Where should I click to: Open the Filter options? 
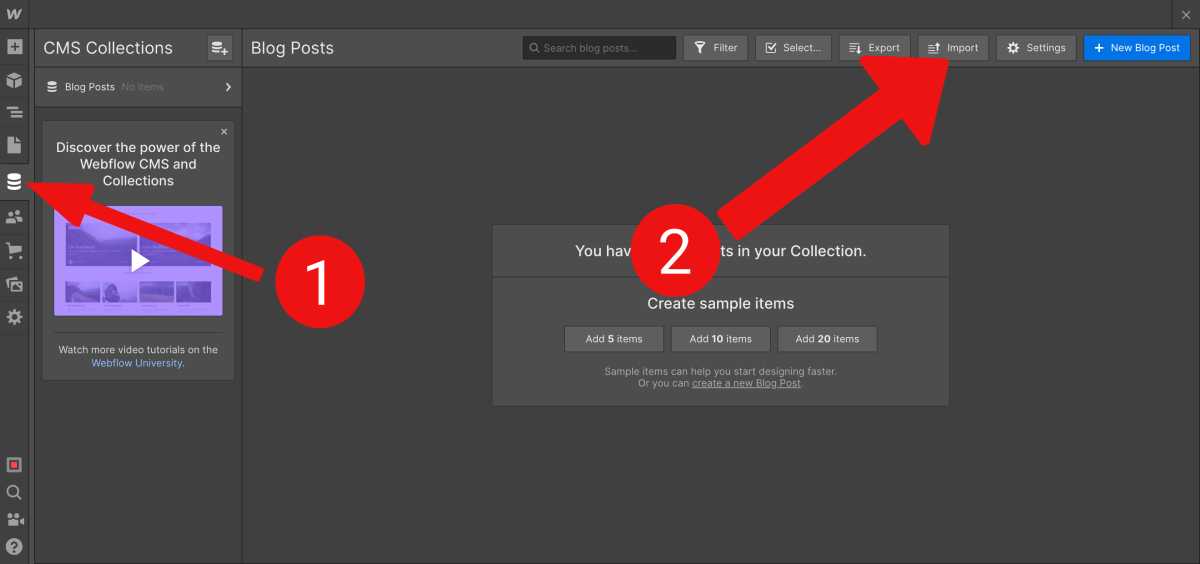pos(715,47)
